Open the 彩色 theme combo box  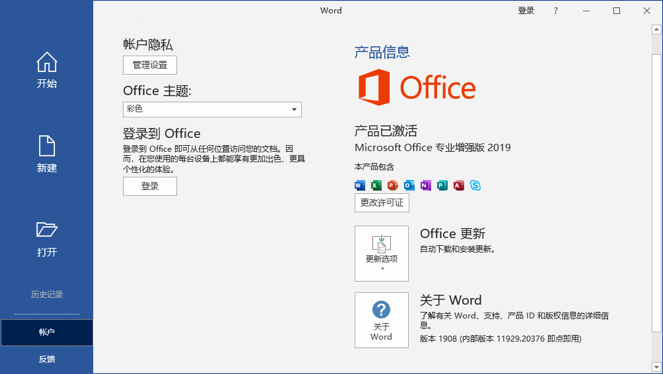212,109
